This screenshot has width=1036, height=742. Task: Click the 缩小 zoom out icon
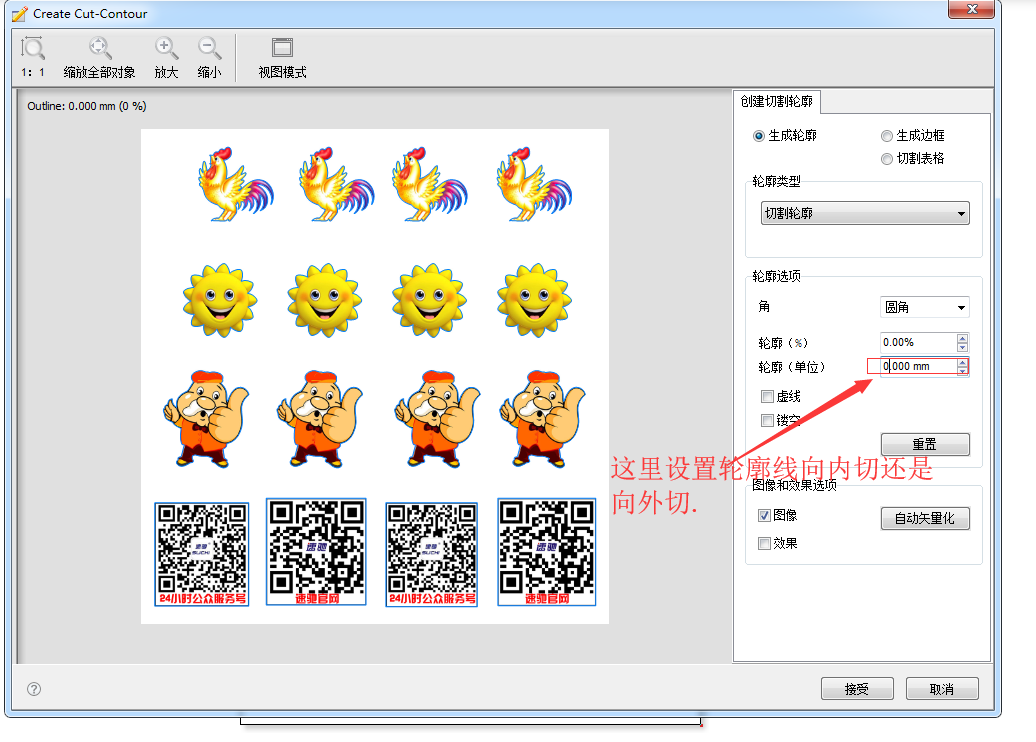[209, 48]
